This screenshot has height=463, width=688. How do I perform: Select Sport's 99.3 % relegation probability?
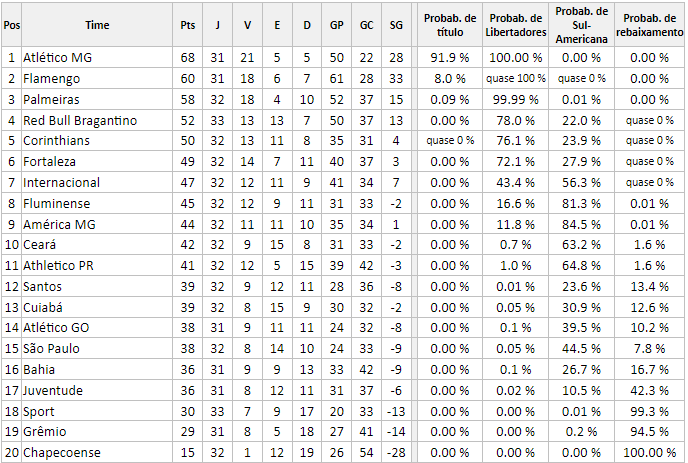tap(649, 412)
